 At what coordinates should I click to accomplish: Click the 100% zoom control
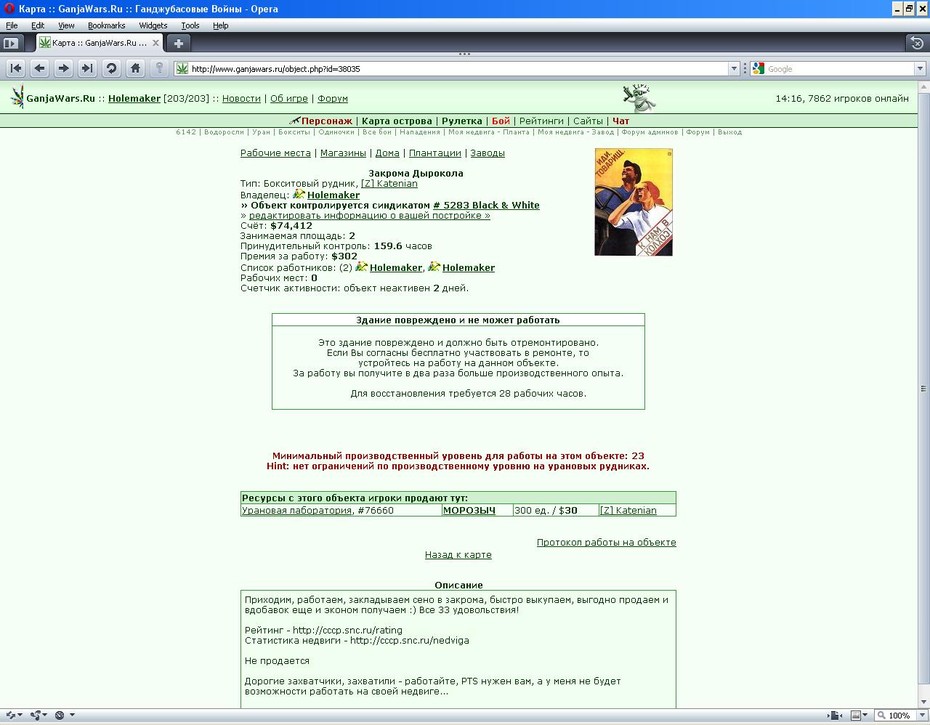(x=895, y=716)
